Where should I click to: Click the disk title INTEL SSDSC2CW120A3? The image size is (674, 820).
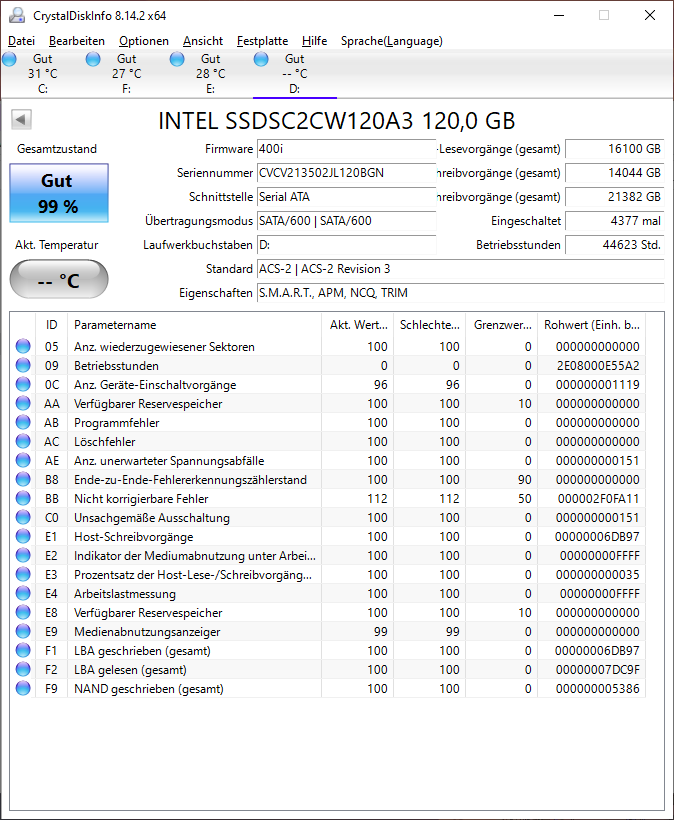coord(337,121)
